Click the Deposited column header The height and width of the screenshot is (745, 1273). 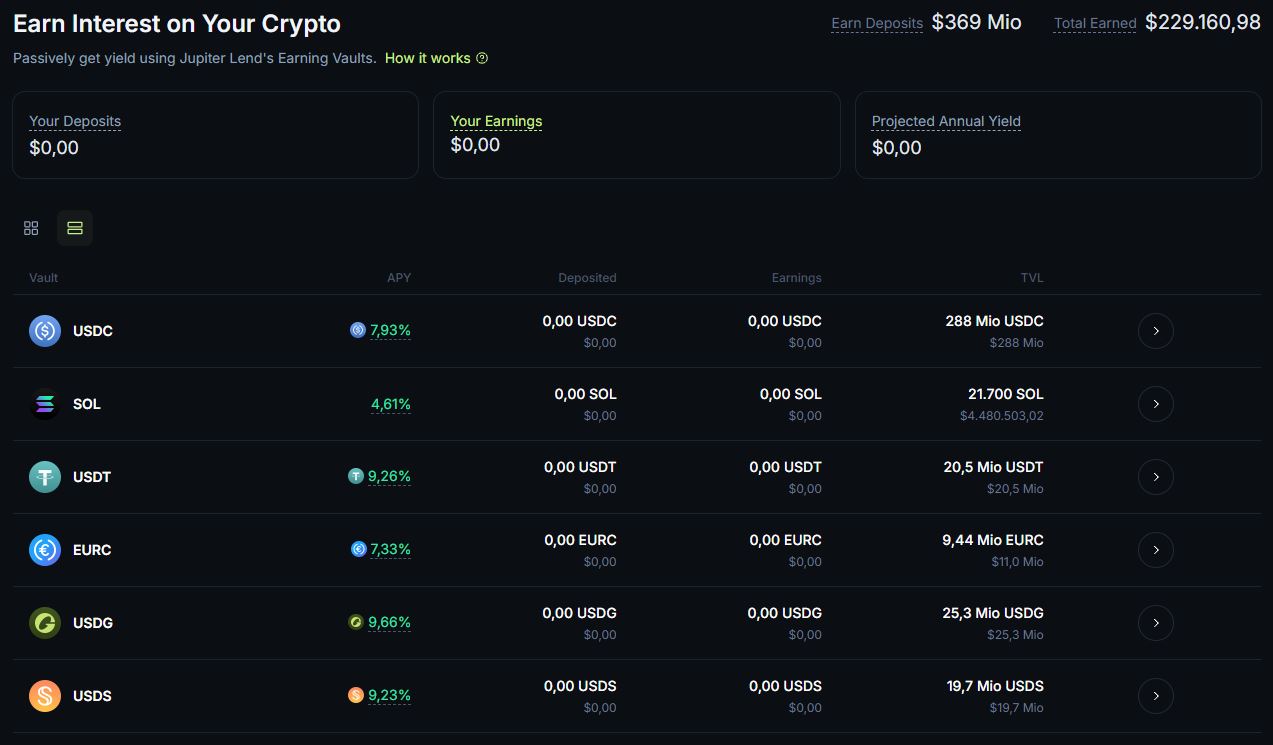pos(587,277)
